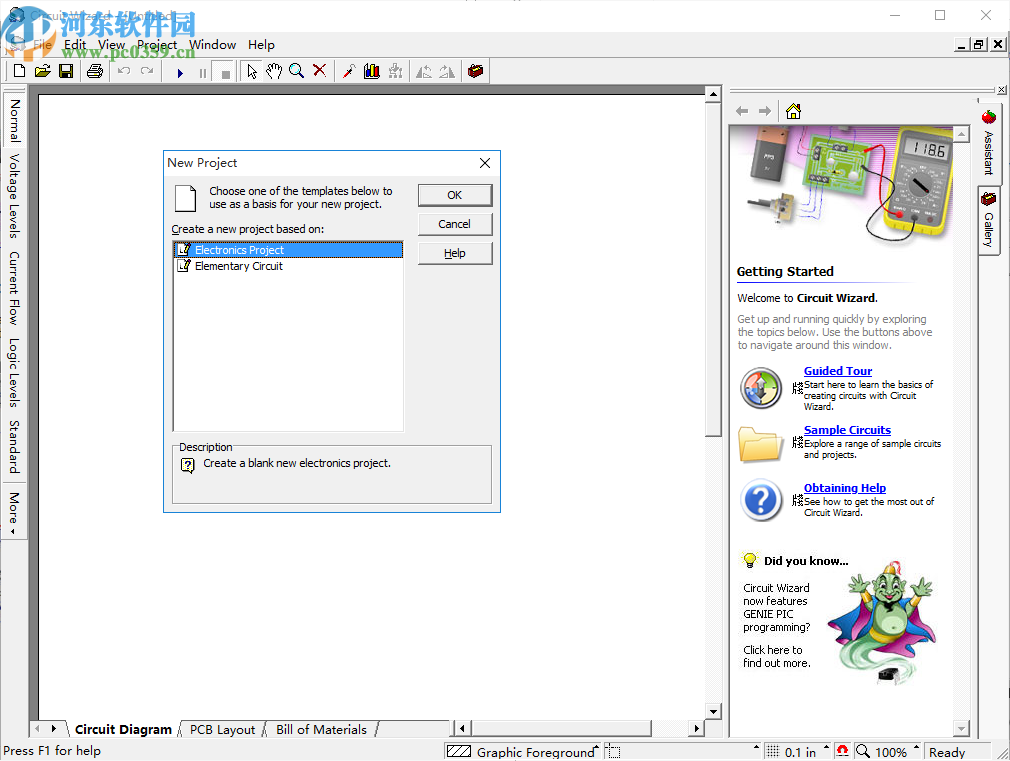Cancel the New Project dialog
The height and width of the screenshot is (761, 1010).
click(455, 224)
